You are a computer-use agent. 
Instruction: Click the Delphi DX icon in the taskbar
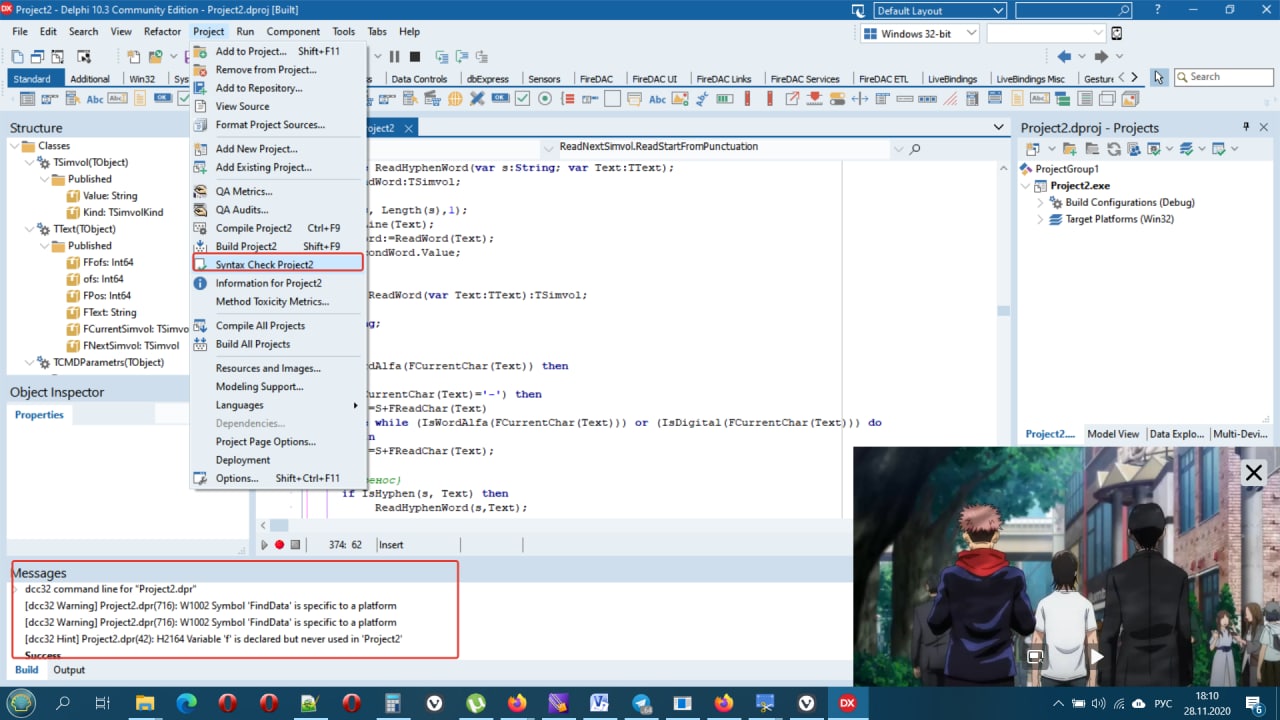[847, 703]
